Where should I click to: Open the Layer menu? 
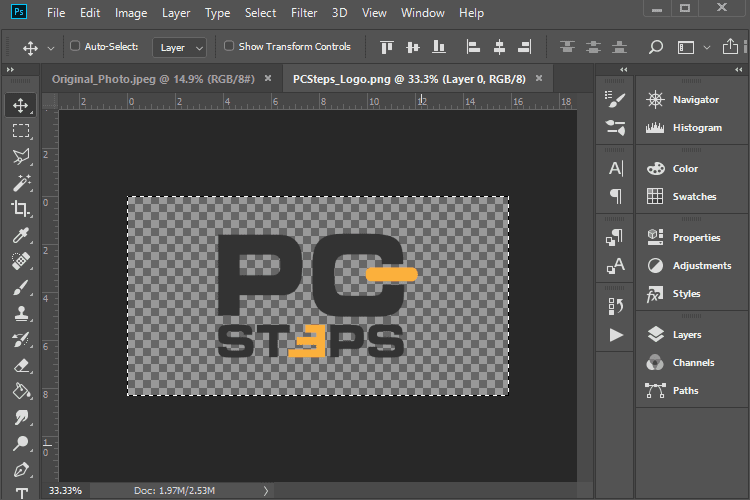(176, 13)
